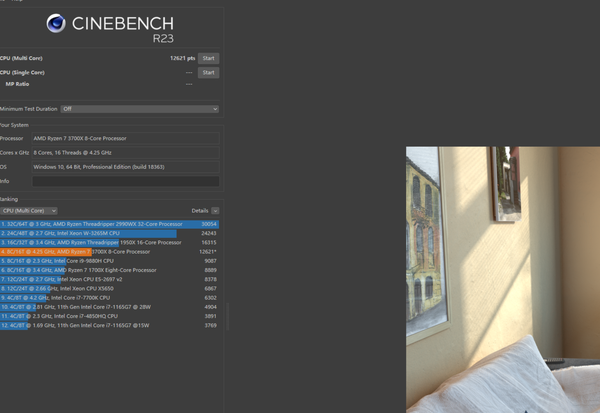This screenshot has height=413, width=600.
Task: Click the Processor field showing Ryzen 7 3700X
Action: click(x=126, y=138)
